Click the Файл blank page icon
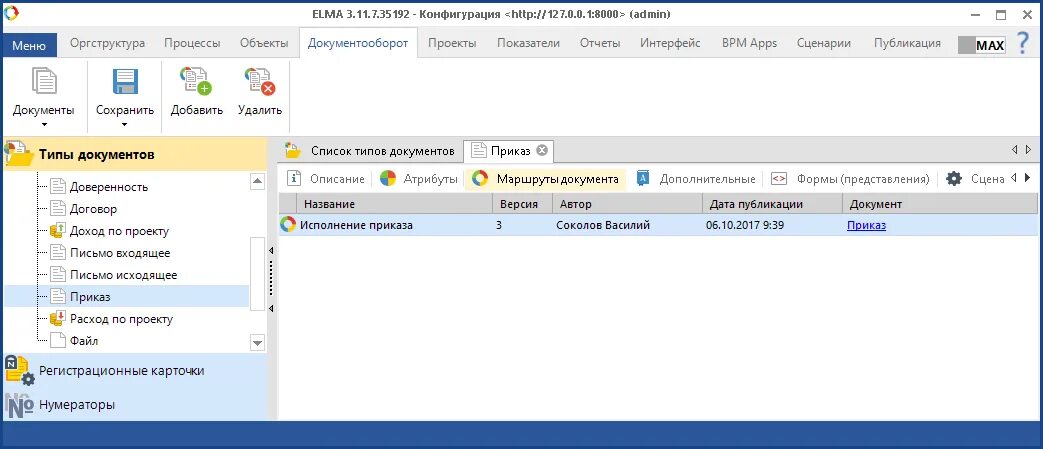Viewport: 1043px width, 449px height. coord(59,341)
